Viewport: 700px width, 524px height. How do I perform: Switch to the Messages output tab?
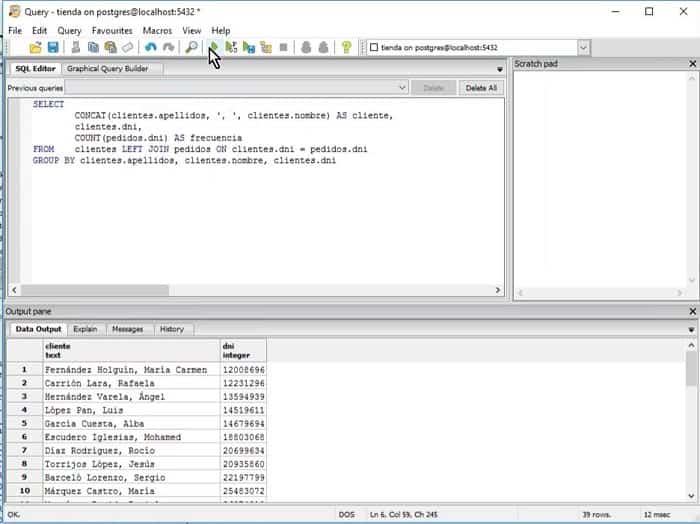pyautogui.click(x=127, y=329)
